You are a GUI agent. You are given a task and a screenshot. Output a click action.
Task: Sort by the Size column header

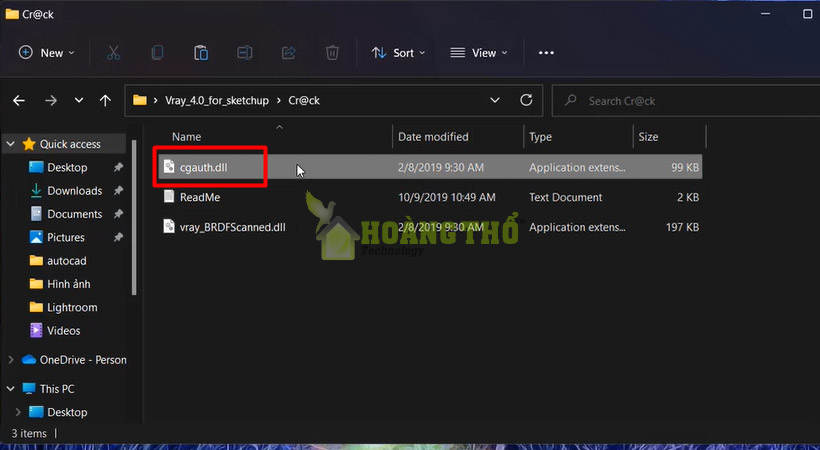pyautogui.click(x=648, y=137)
